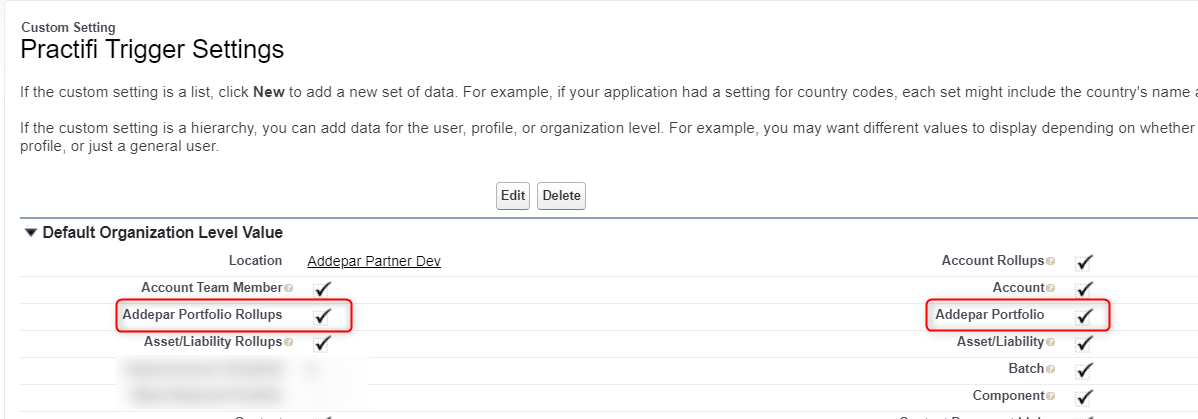Open help icon next to Component
The width and height of the screenshot is (1198, 419).
1050,396
